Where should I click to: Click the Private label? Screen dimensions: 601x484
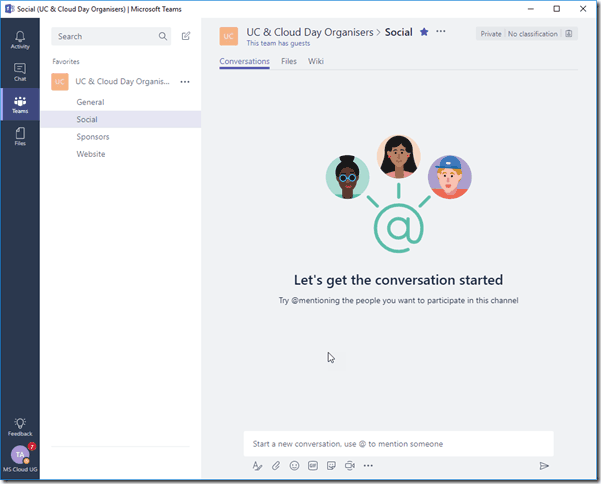point(491,34)
